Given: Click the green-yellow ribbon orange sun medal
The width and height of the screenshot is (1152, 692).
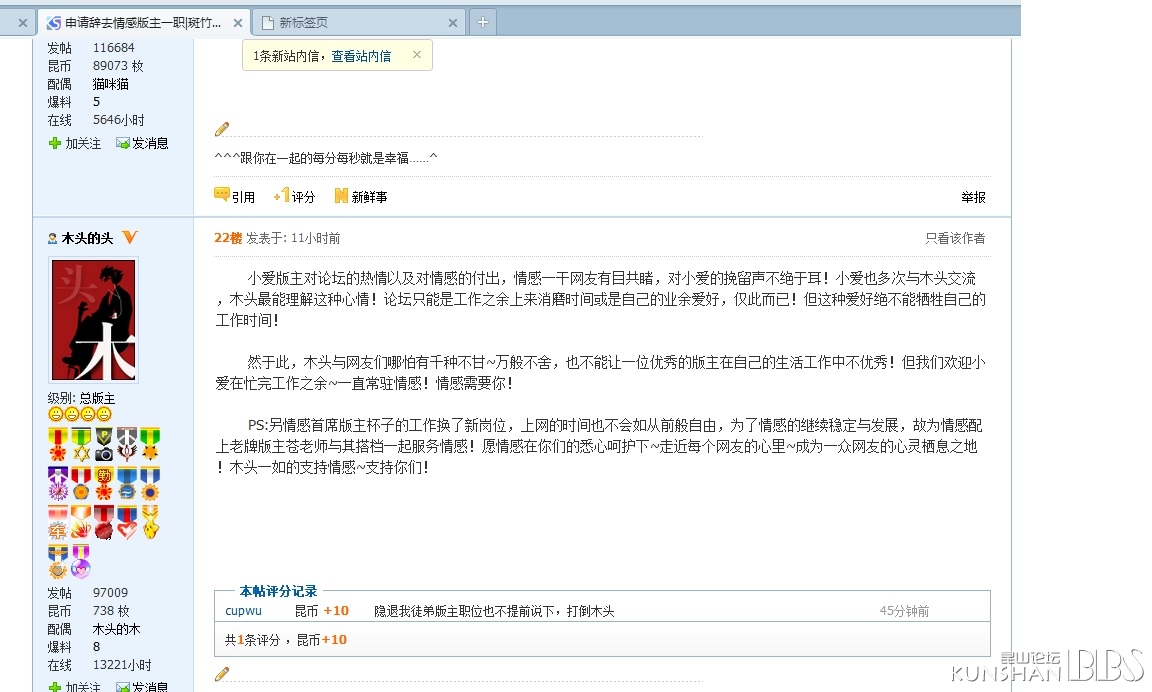Looking at the screenshot, I should point(150,444).
